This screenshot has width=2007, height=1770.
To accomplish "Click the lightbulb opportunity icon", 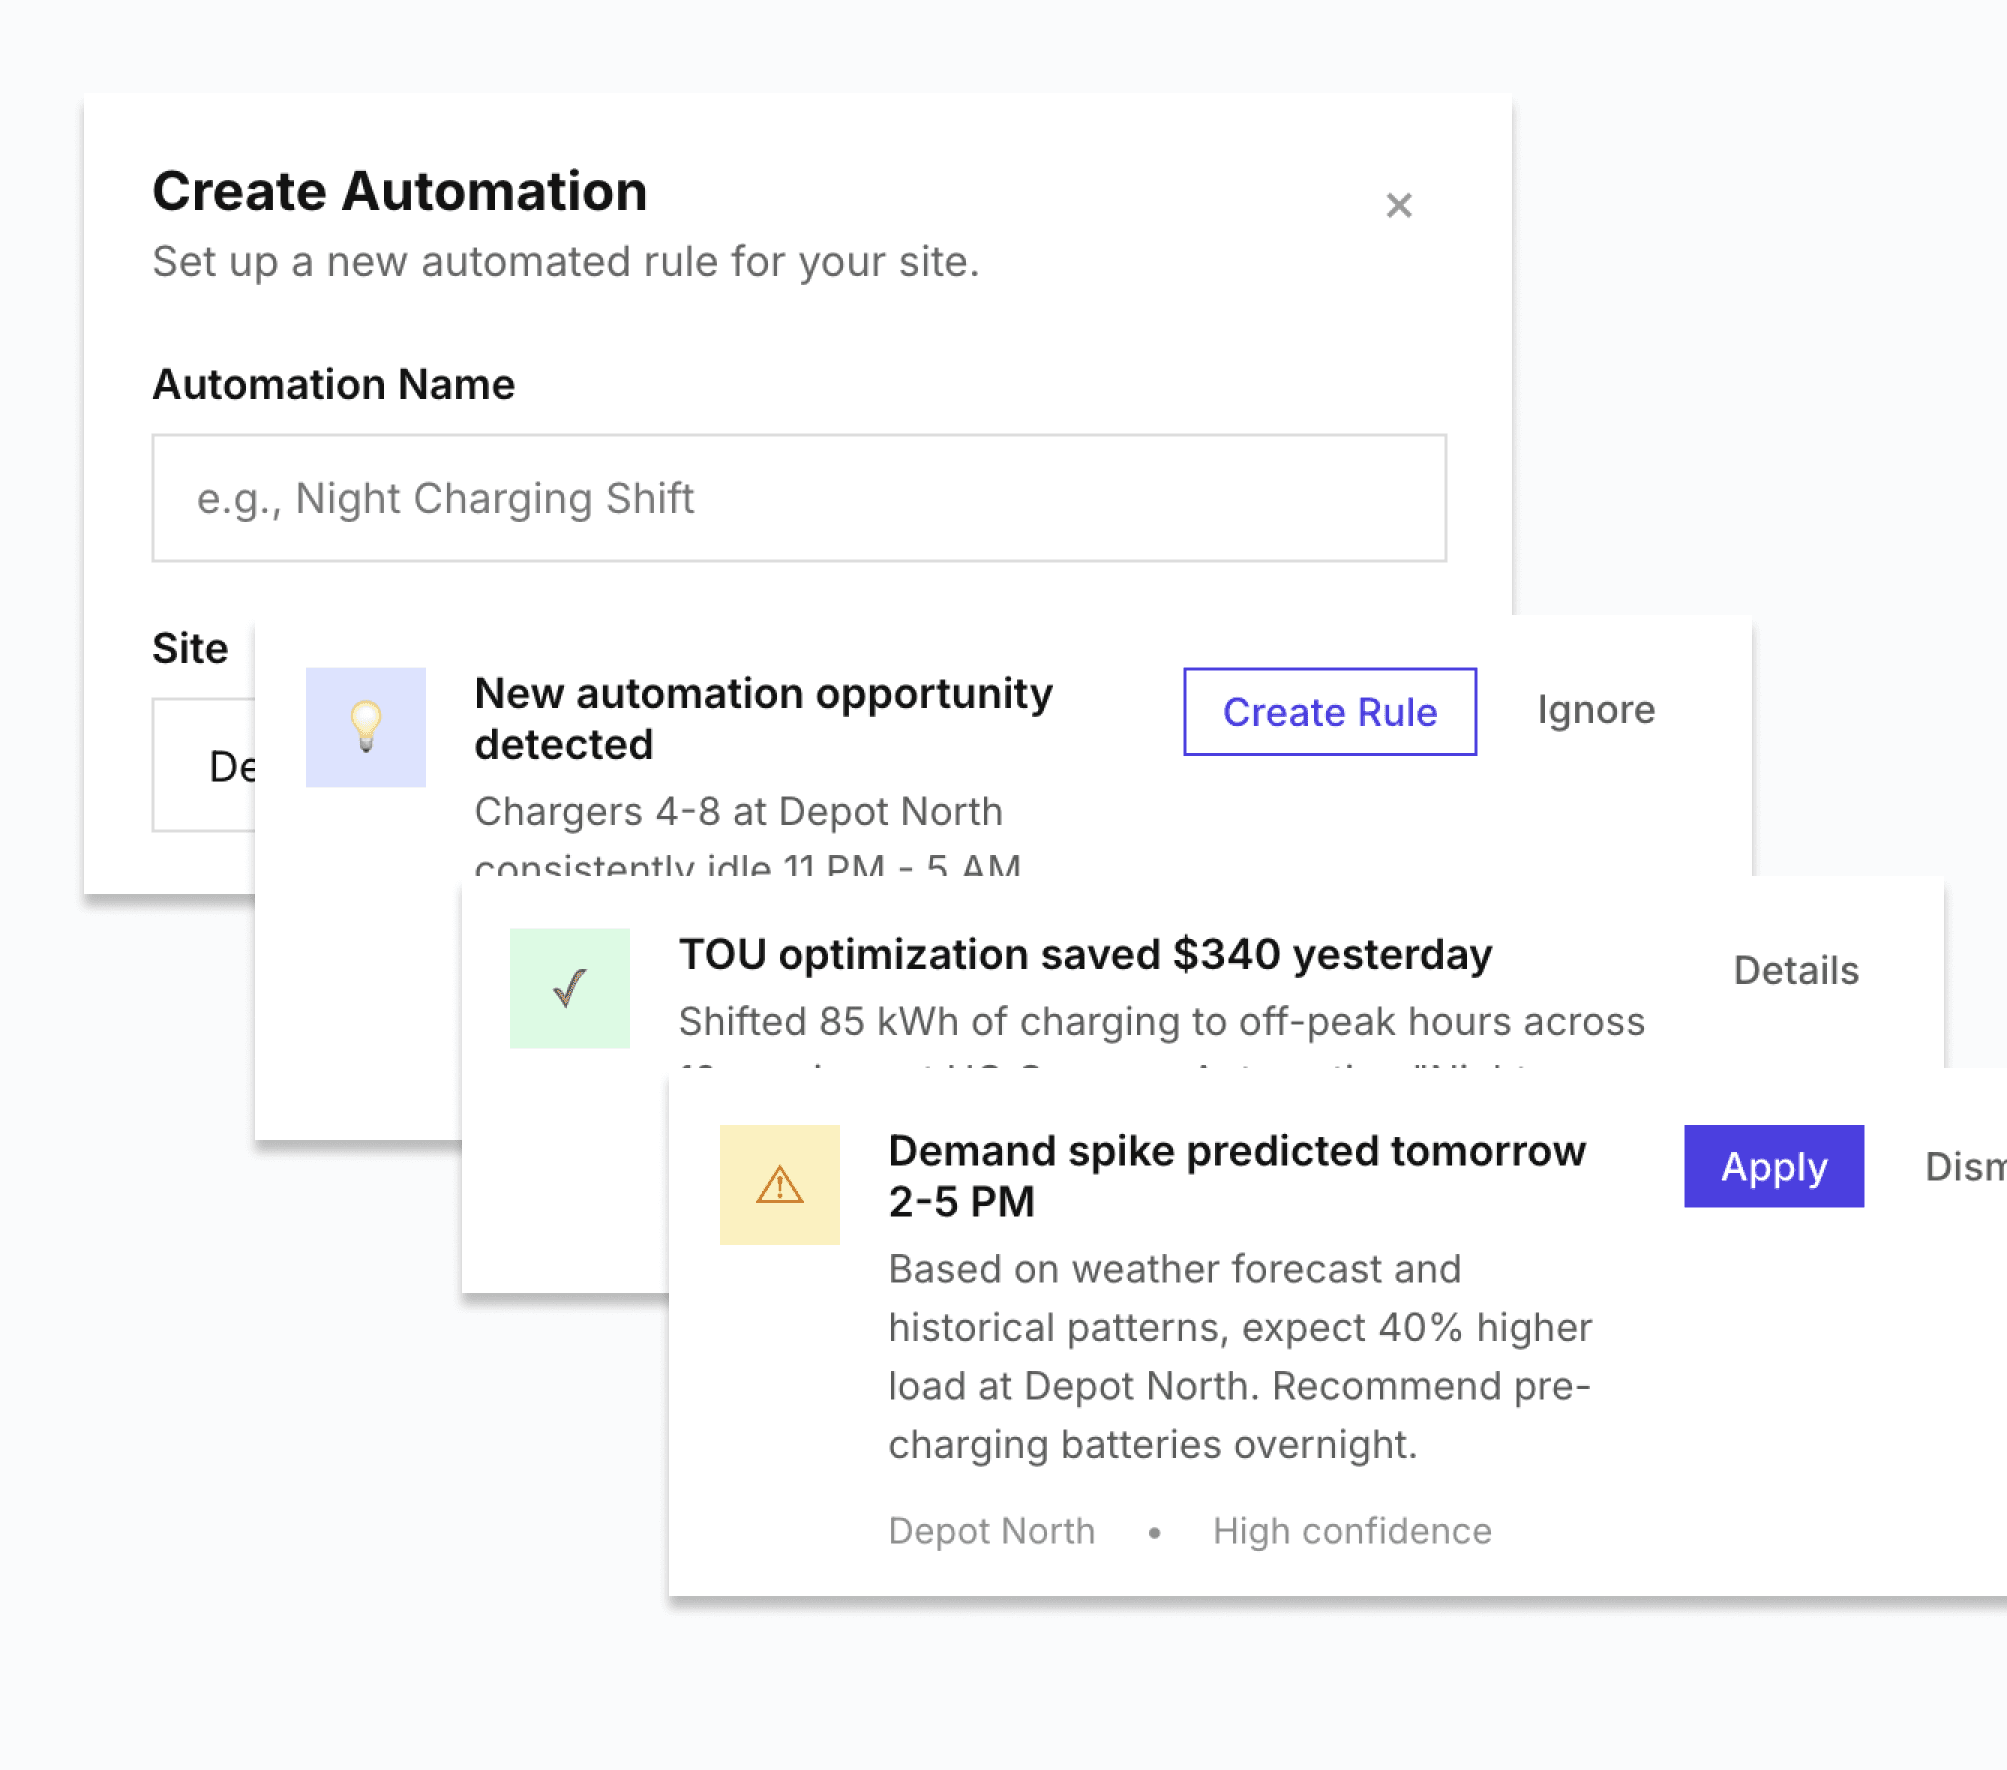I will [x=366, y=727].
